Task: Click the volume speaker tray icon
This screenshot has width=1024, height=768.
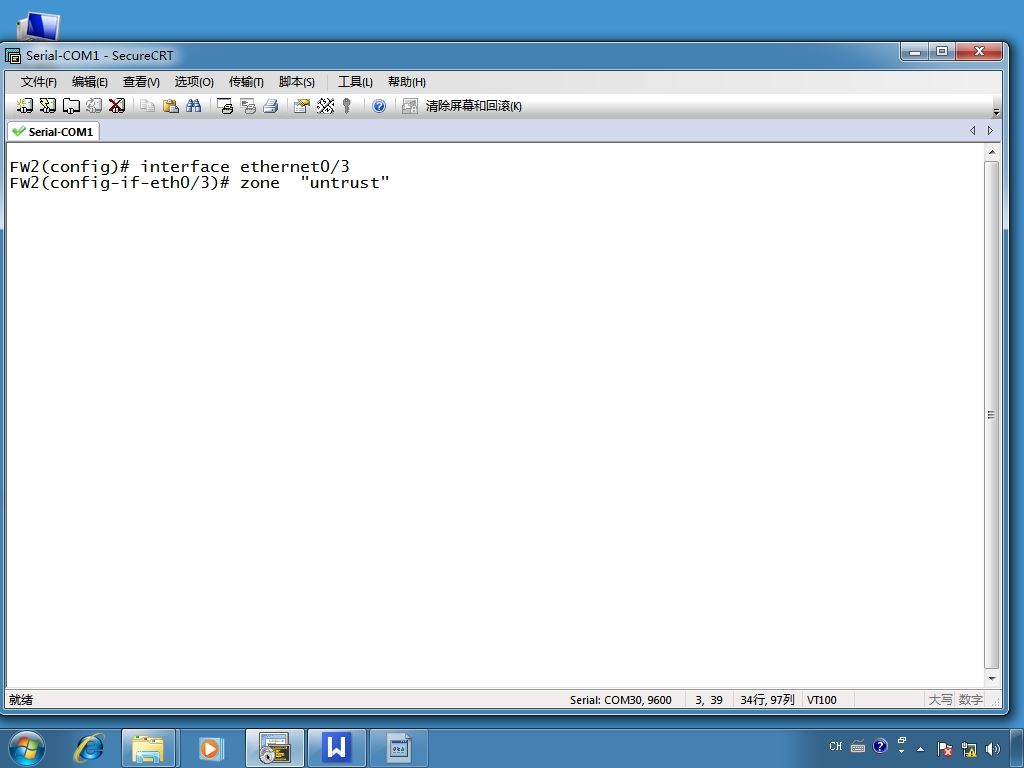Action: click(x=993, y=749)
